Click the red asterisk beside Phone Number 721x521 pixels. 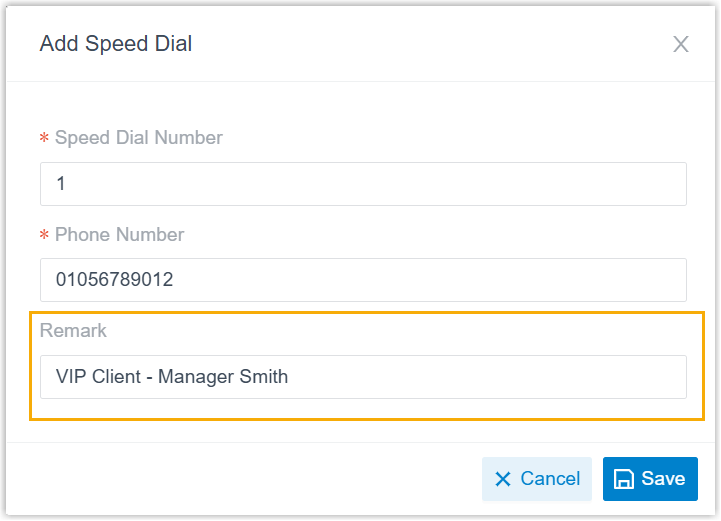click(44, 236)
